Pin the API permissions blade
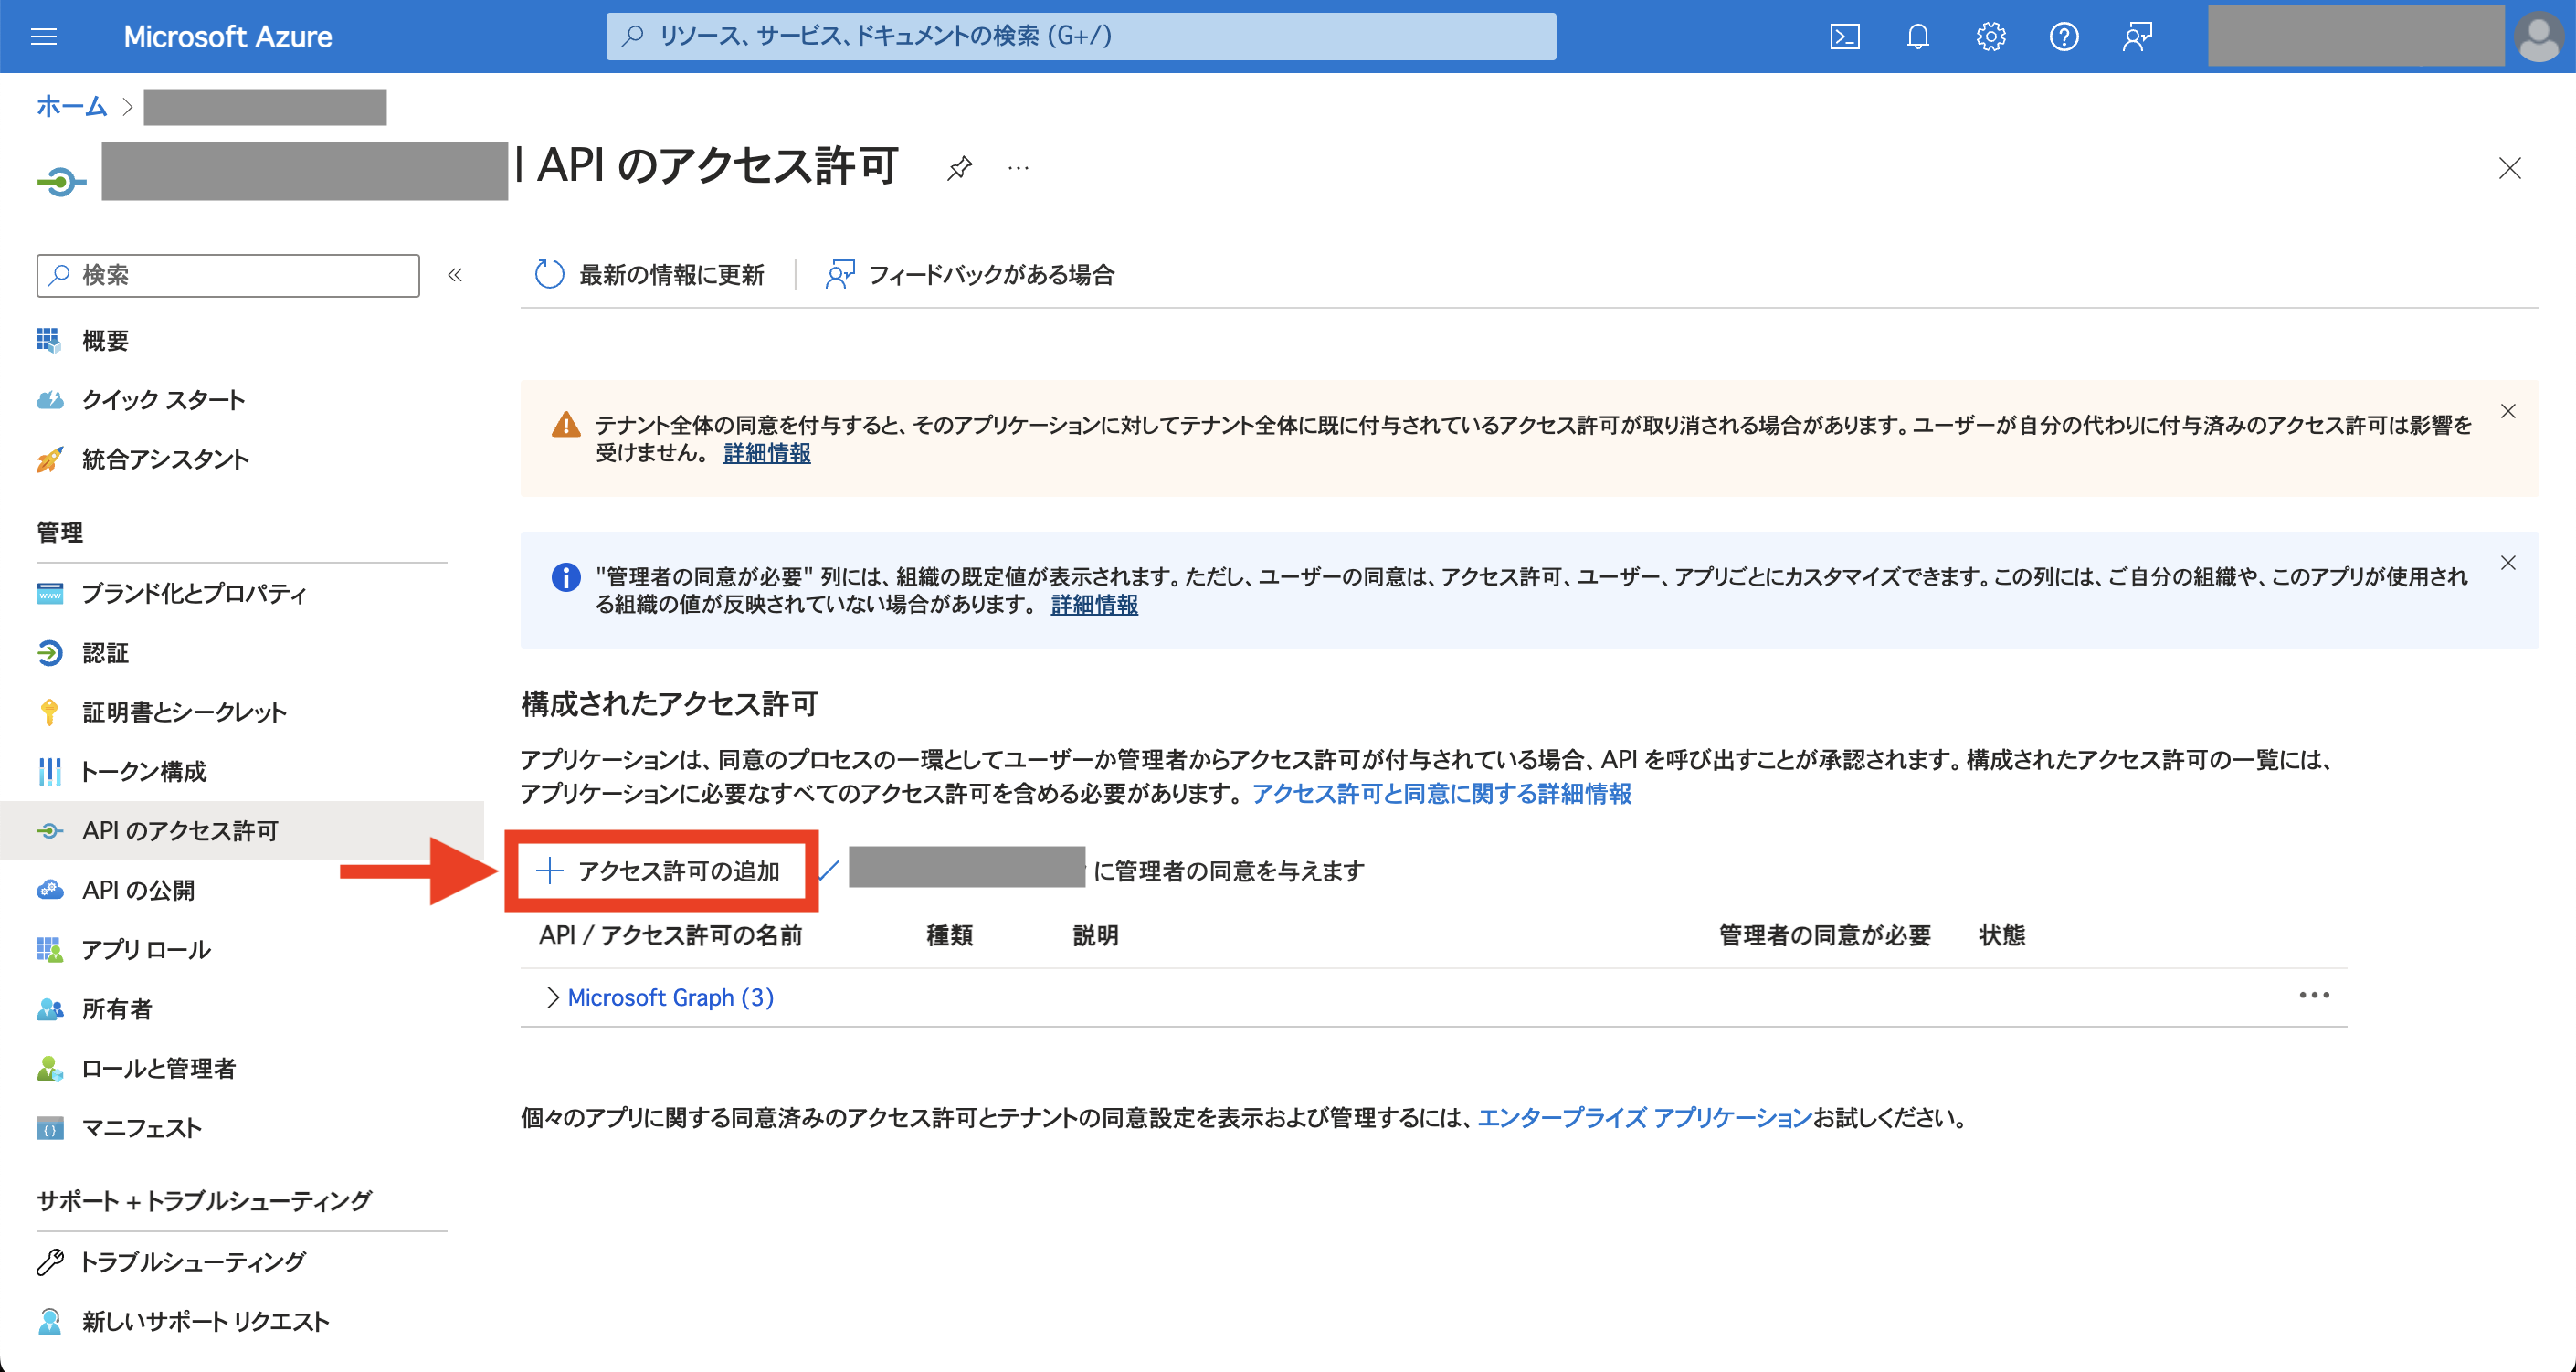The height and width of the screenshot is (1372, 2576). [959, 167]
